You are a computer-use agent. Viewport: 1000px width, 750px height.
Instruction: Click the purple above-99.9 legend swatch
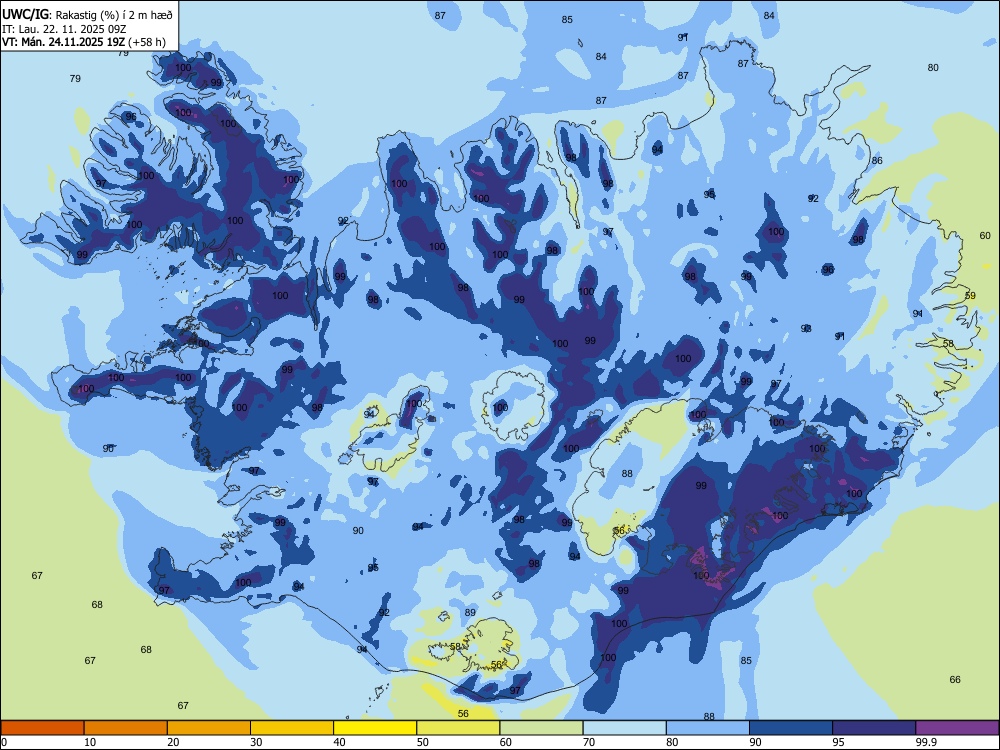(x=957, y=728)
